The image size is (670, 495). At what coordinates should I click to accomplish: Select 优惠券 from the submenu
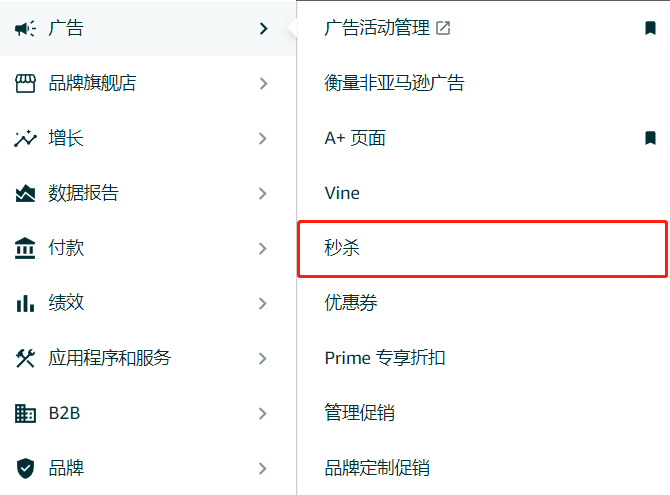point(351,303)
